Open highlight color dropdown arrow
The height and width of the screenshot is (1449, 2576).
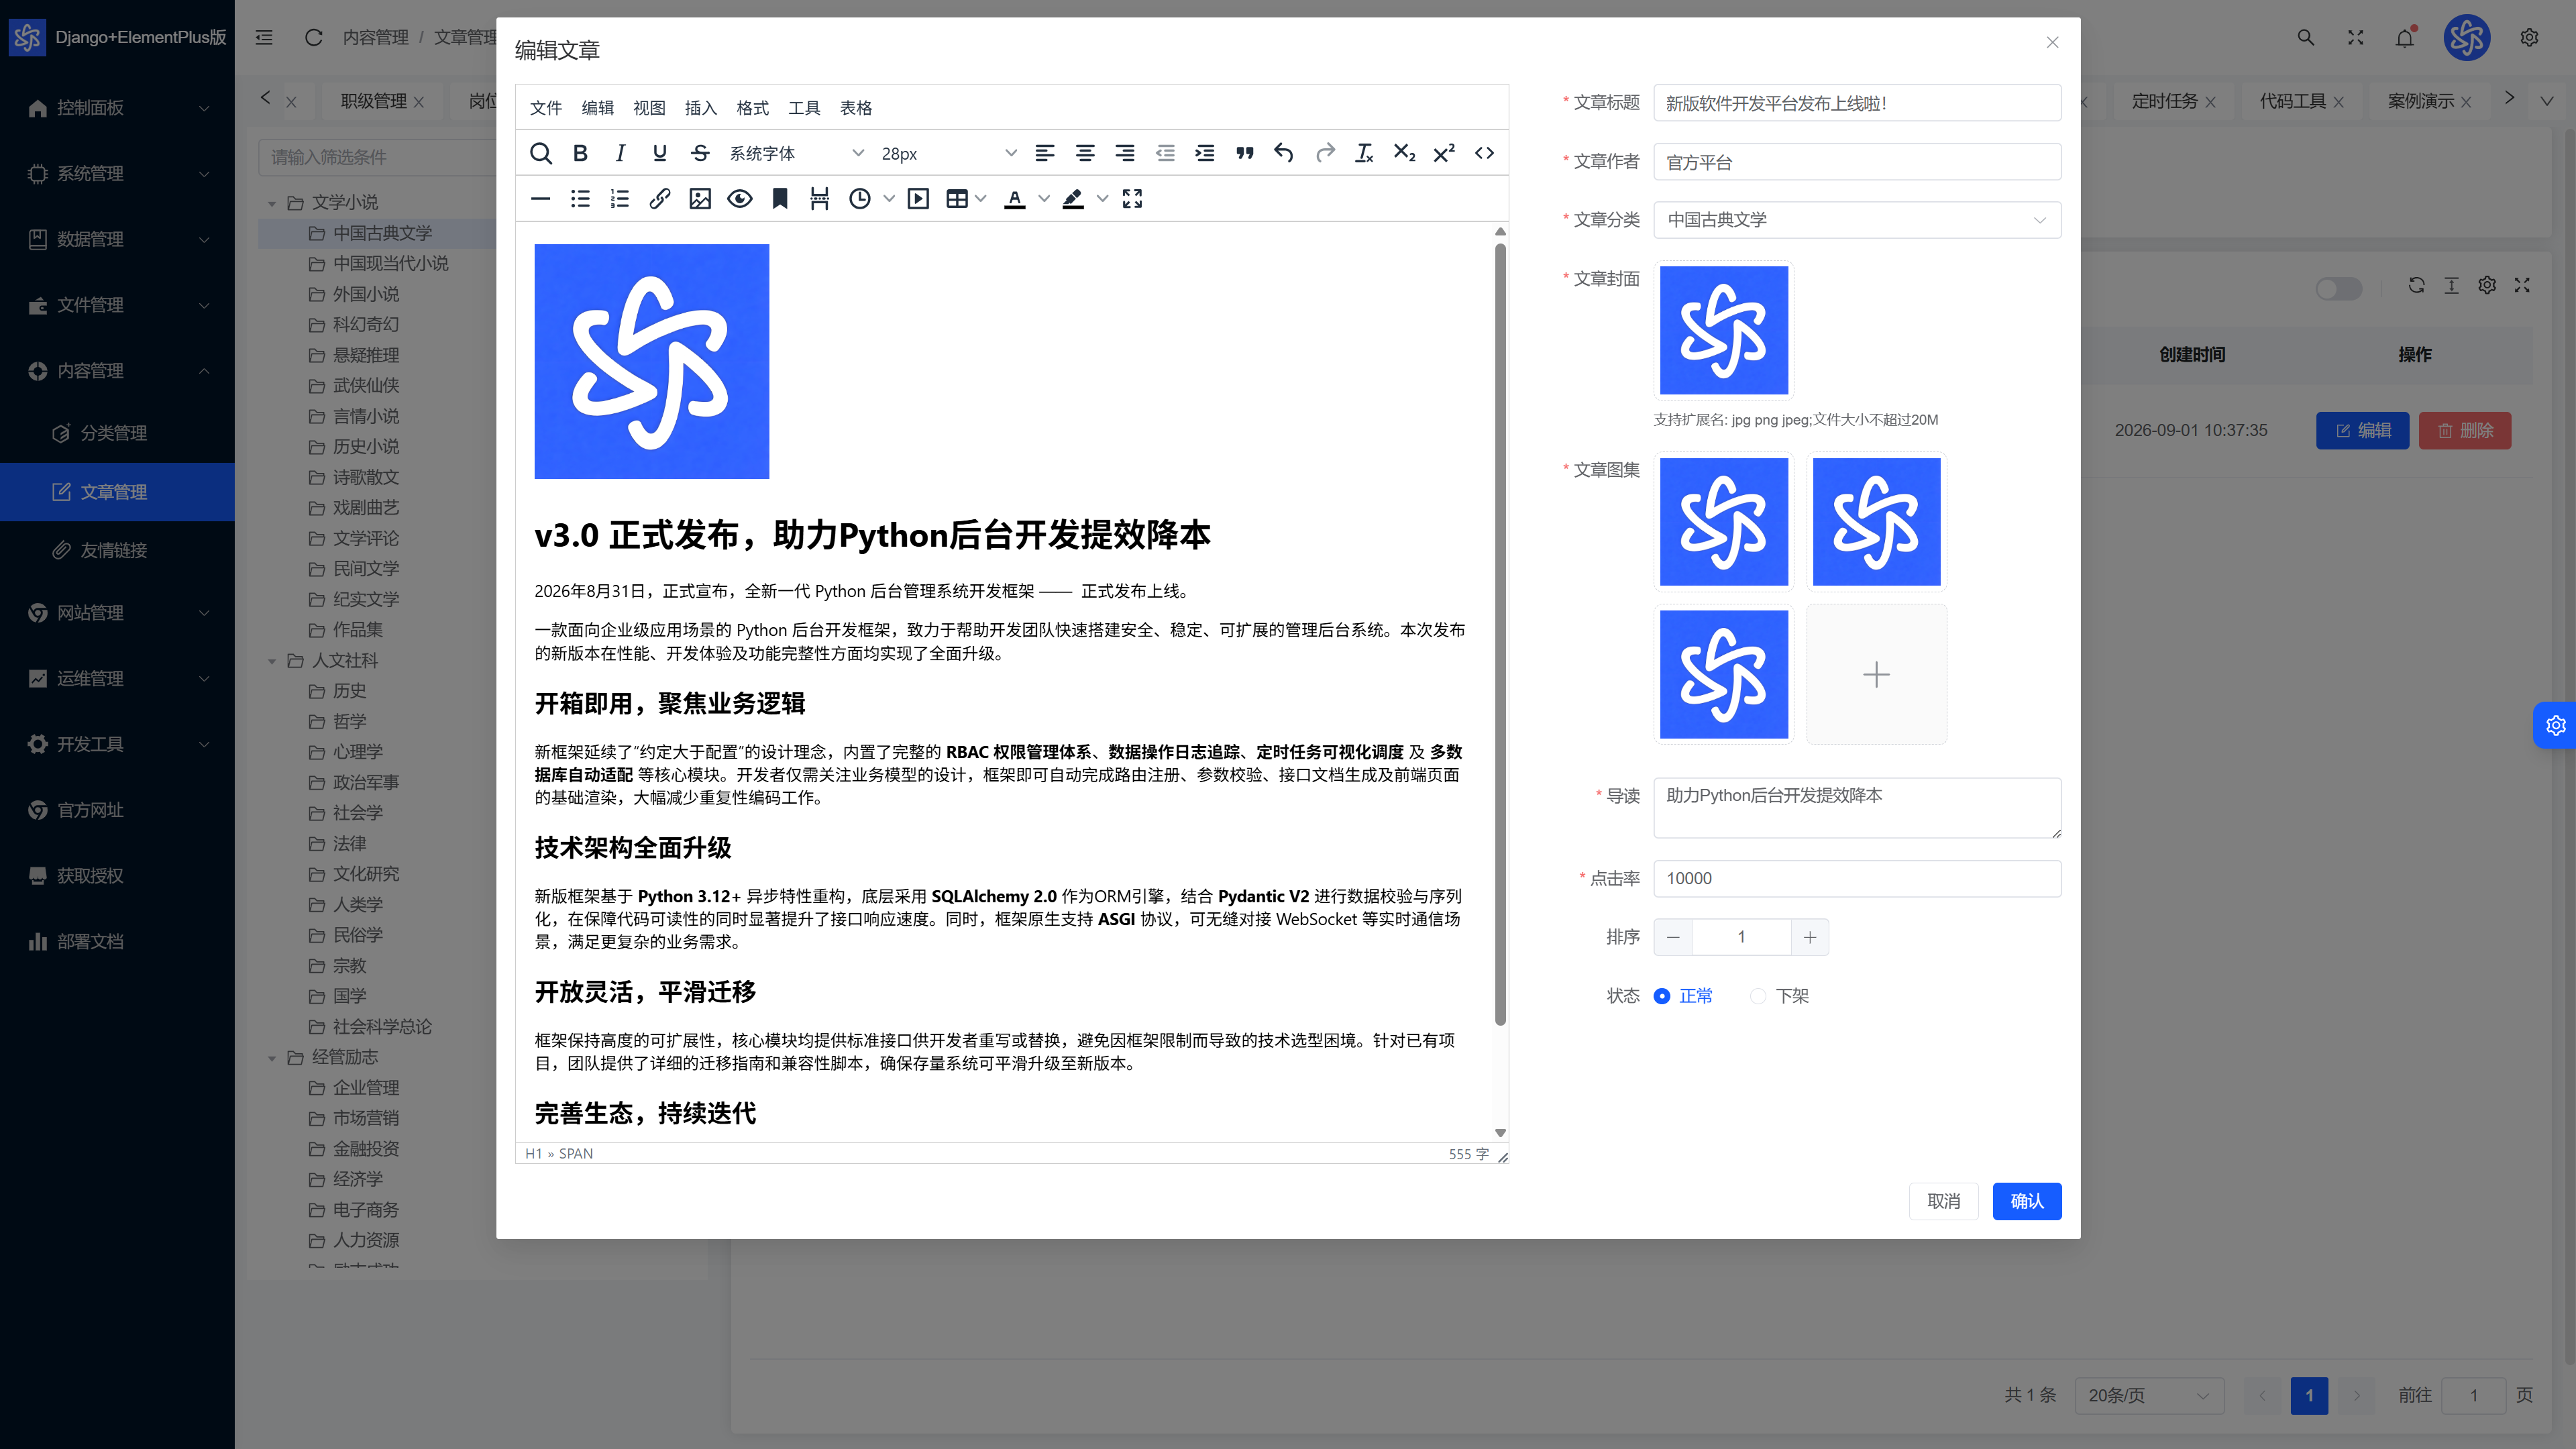click(1102, 199)
